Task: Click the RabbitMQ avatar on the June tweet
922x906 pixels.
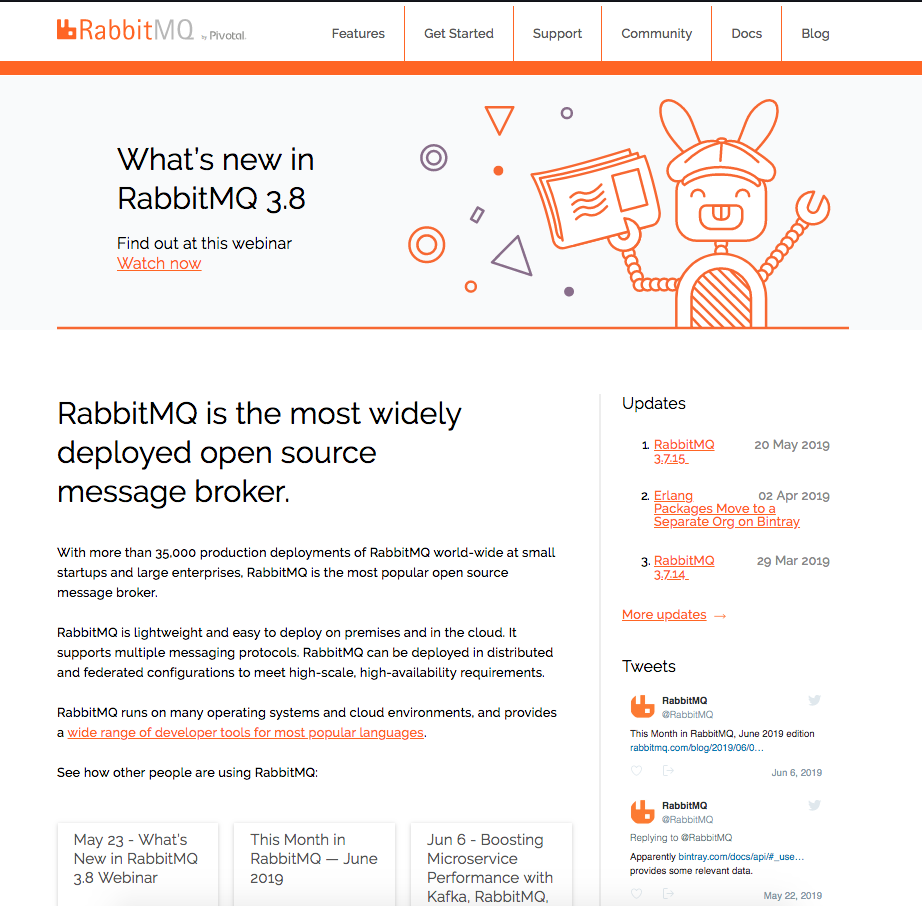Action: (x=642, y=707)
